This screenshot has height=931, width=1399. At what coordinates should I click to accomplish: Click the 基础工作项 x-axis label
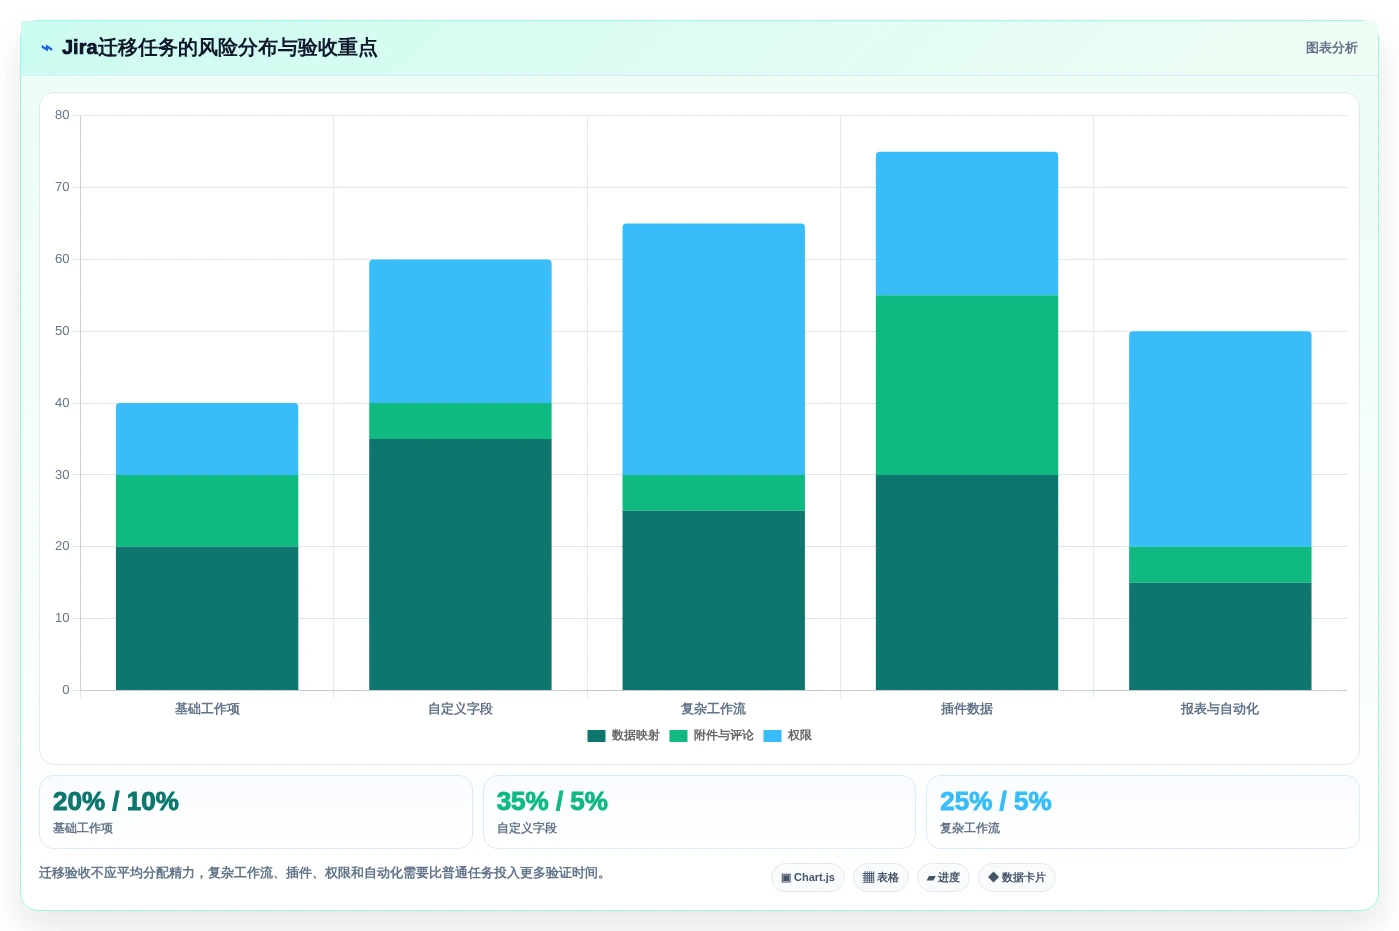point(207,709)
